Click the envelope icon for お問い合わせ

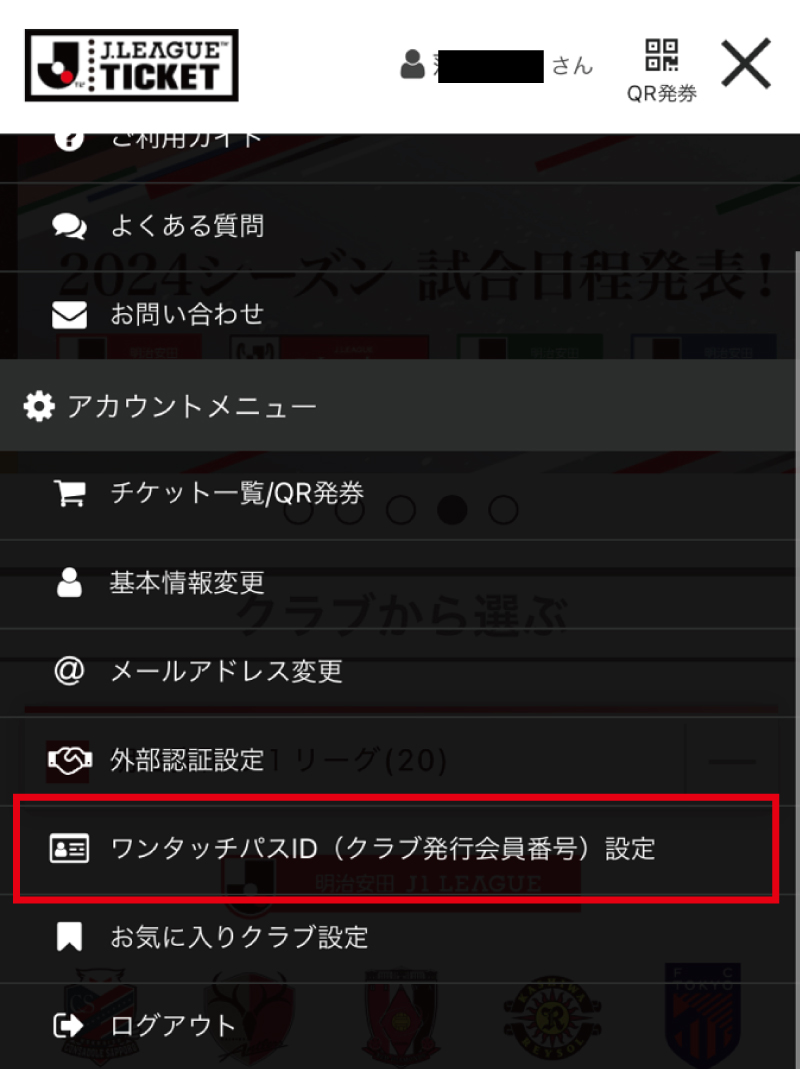point(70,315)
